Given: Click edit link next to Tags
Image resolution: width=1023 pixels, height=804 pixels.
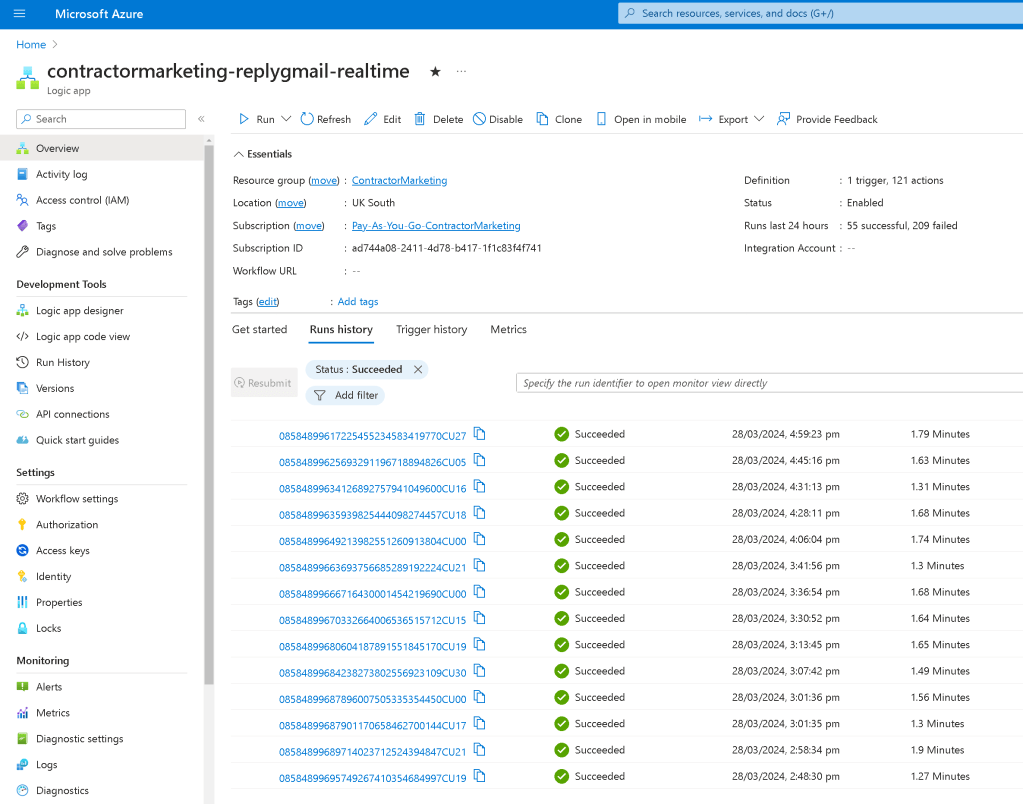Looking at the screenshot, I should 267,302.
